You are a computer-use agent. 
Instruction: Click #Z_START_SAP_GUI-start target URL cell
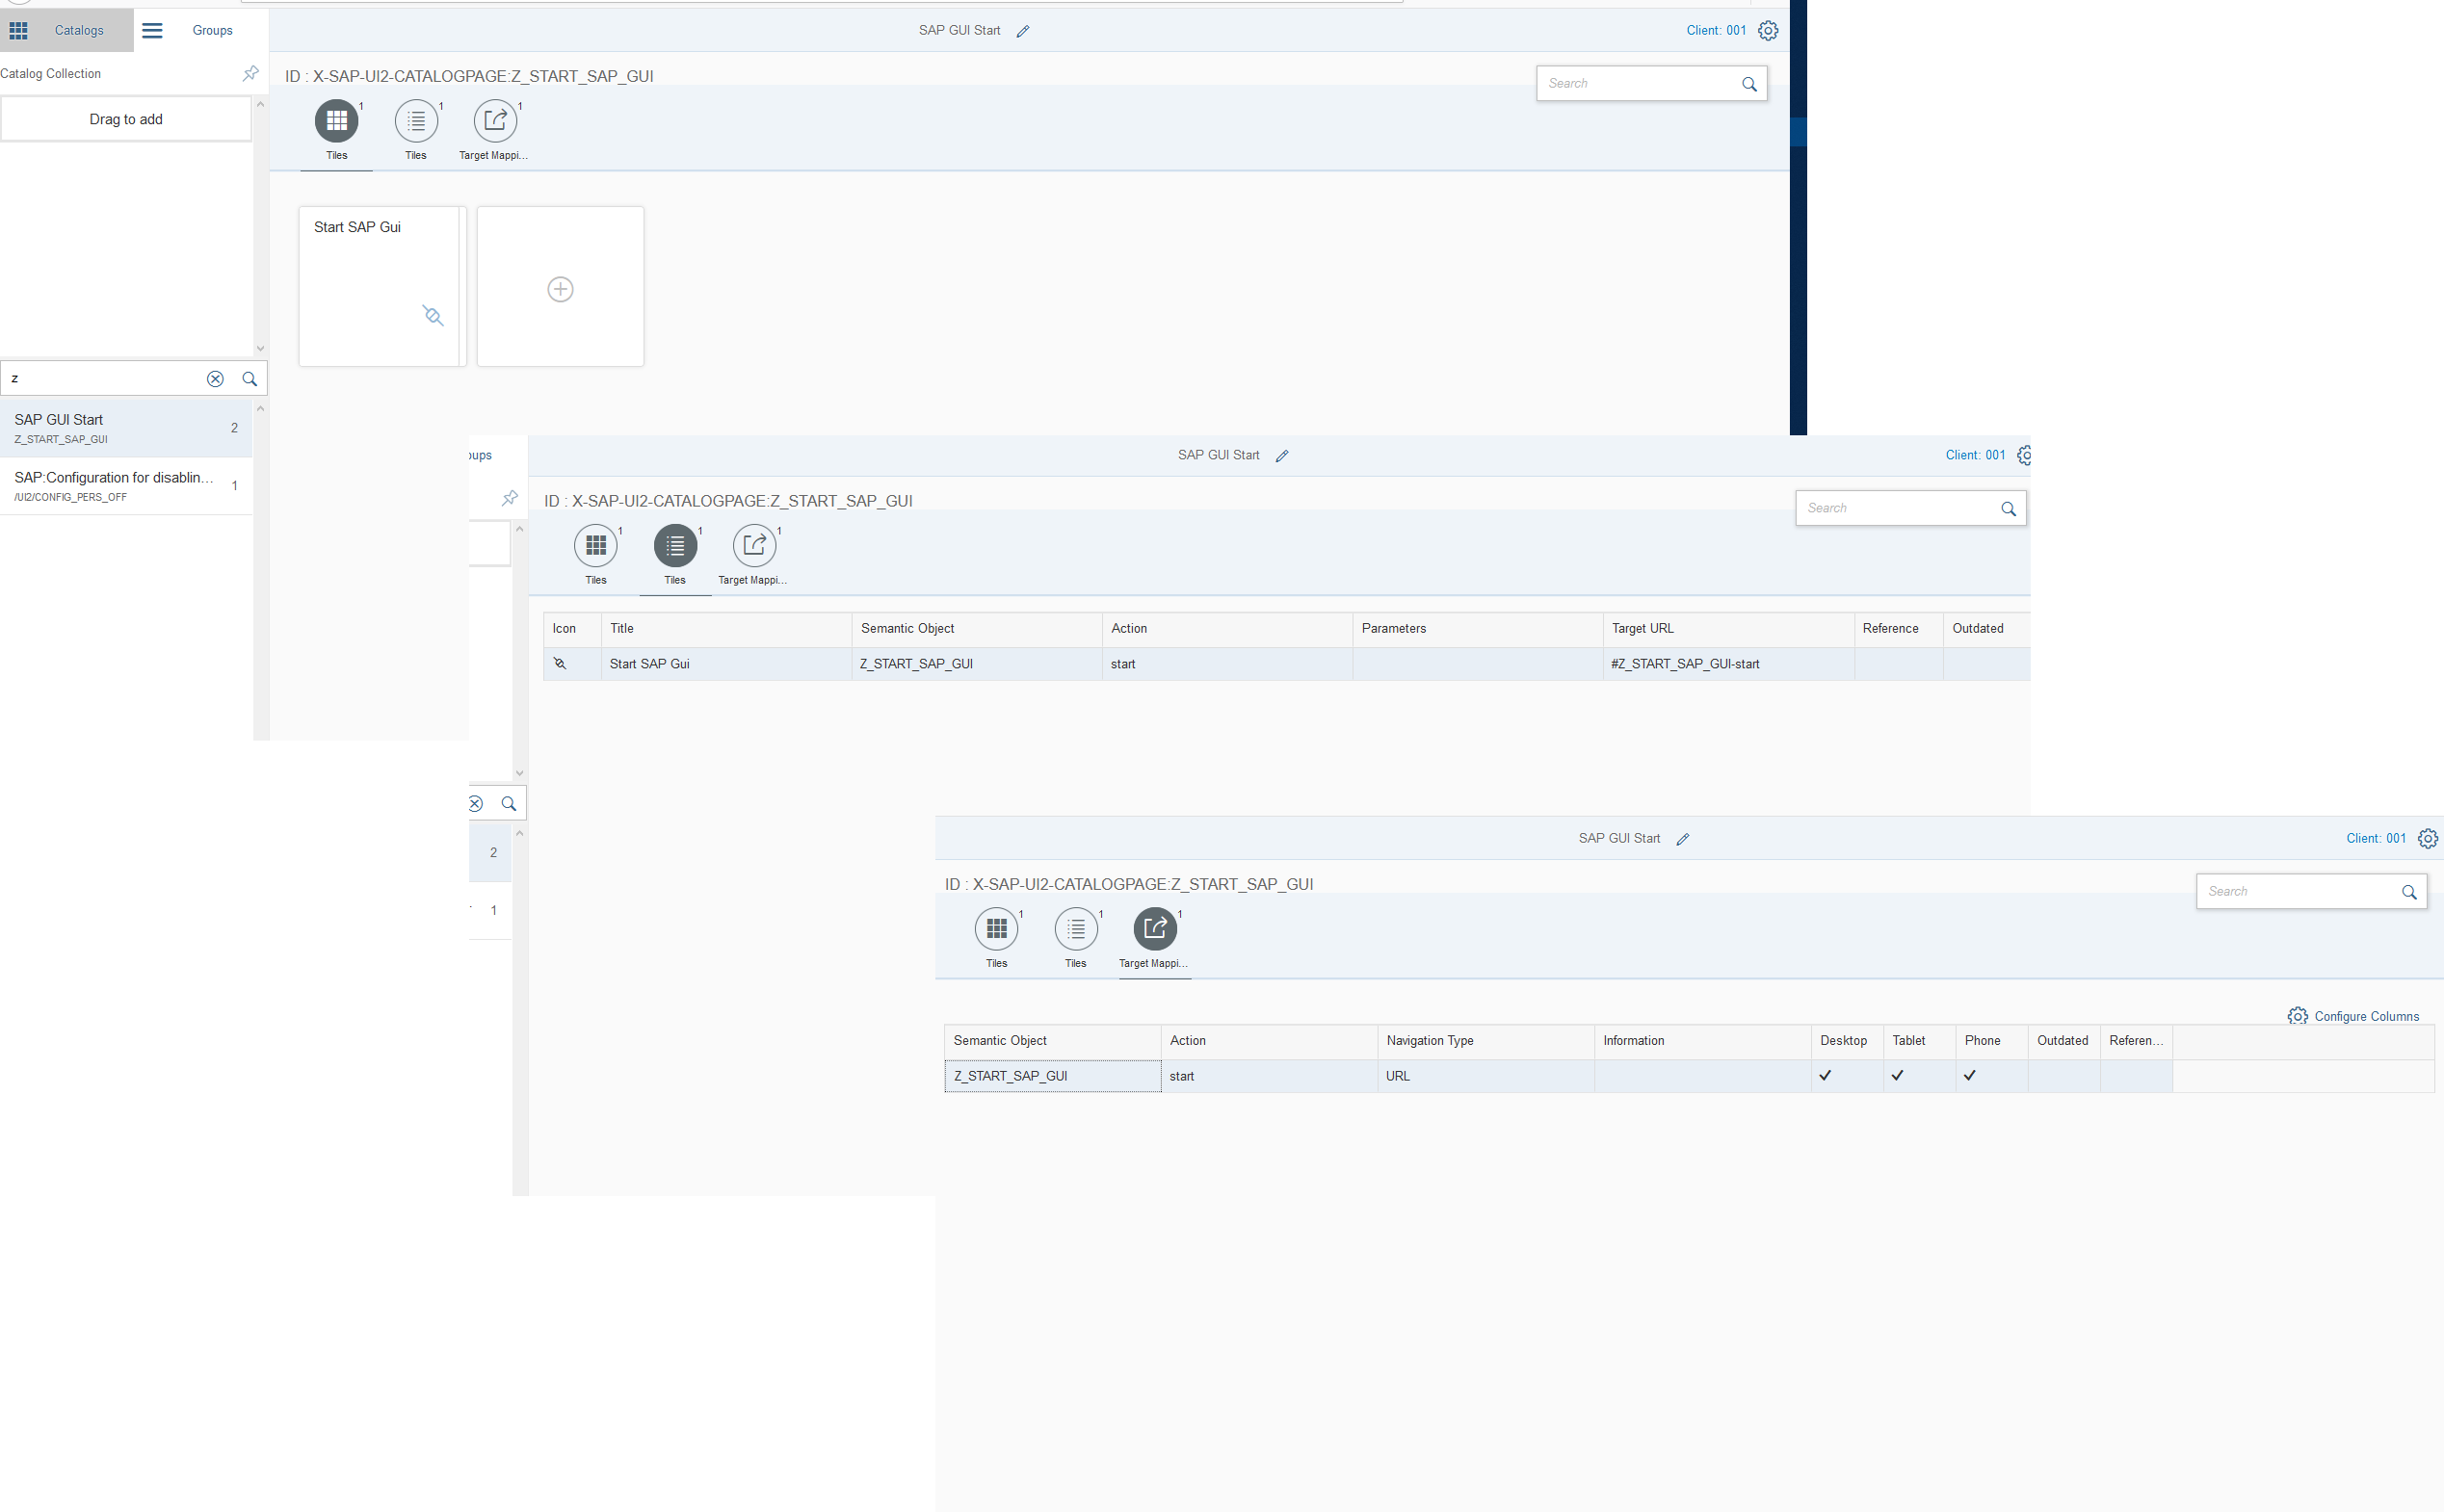1728,664
